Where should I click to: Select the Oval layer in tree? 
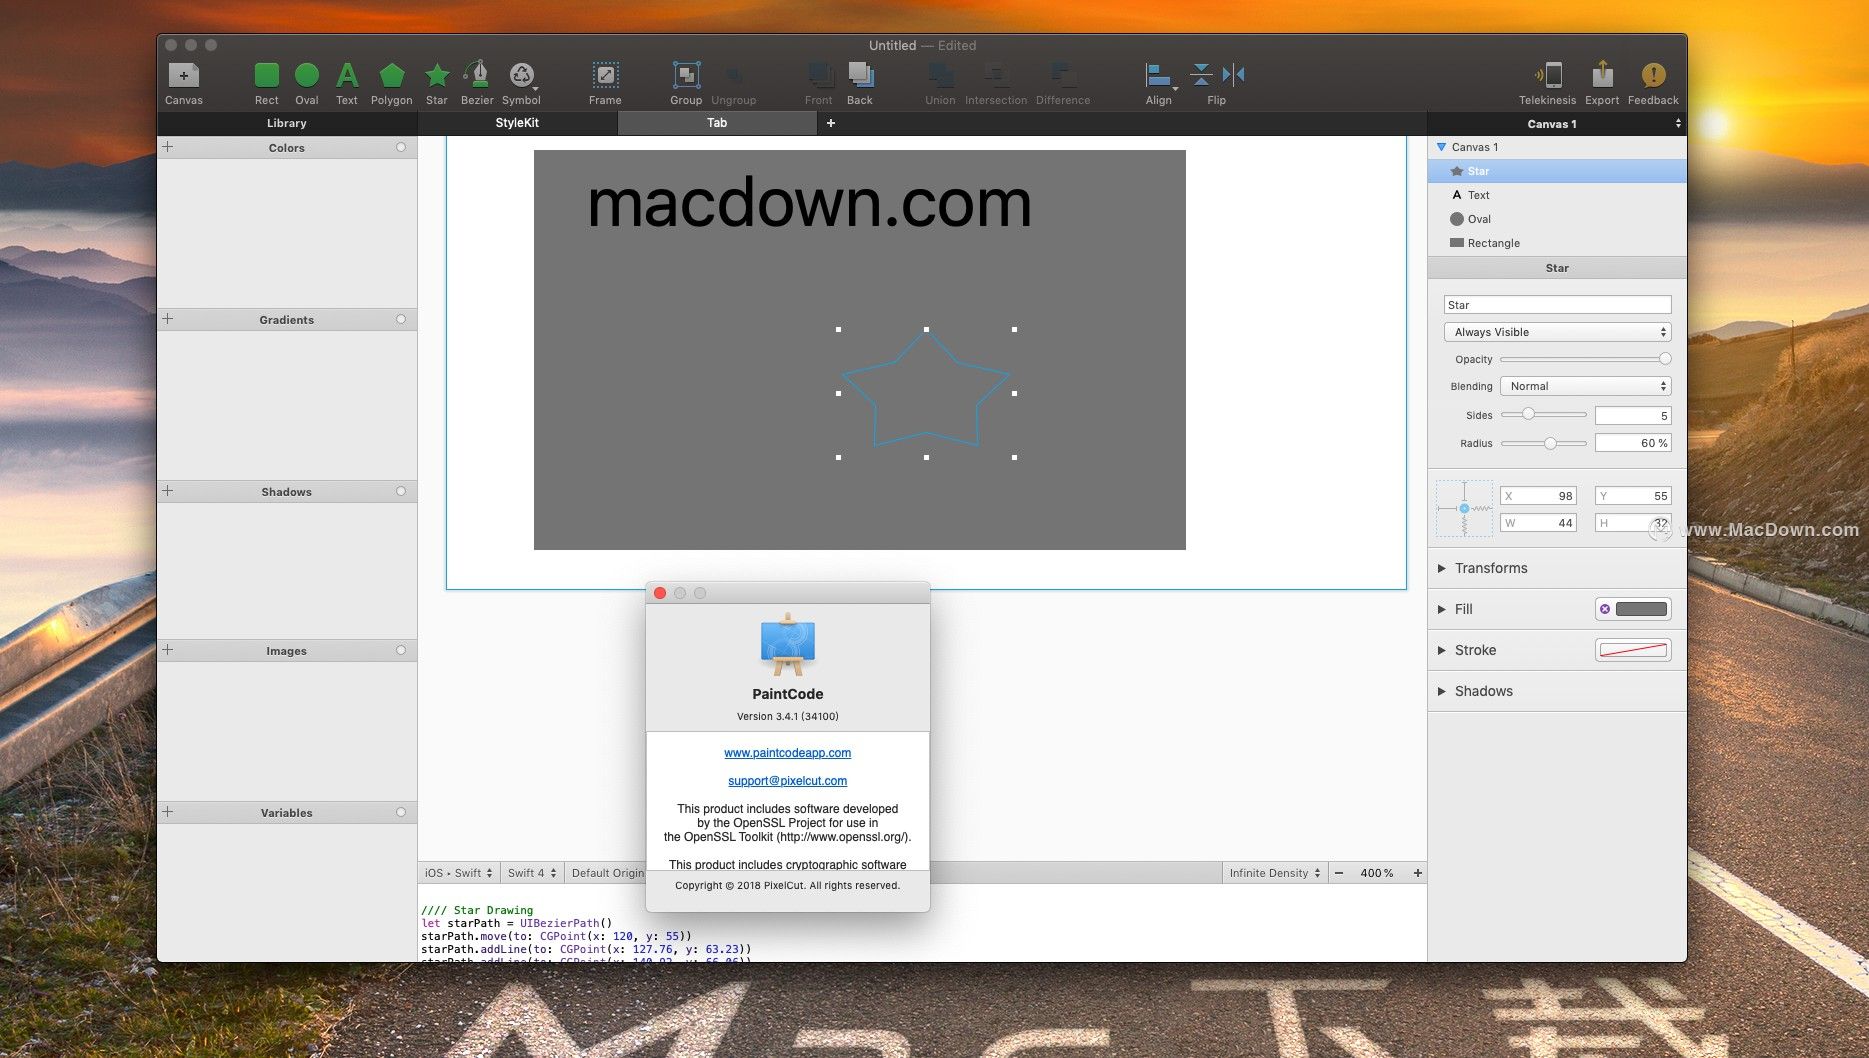pyautogui.click(x=1557, y=219)
